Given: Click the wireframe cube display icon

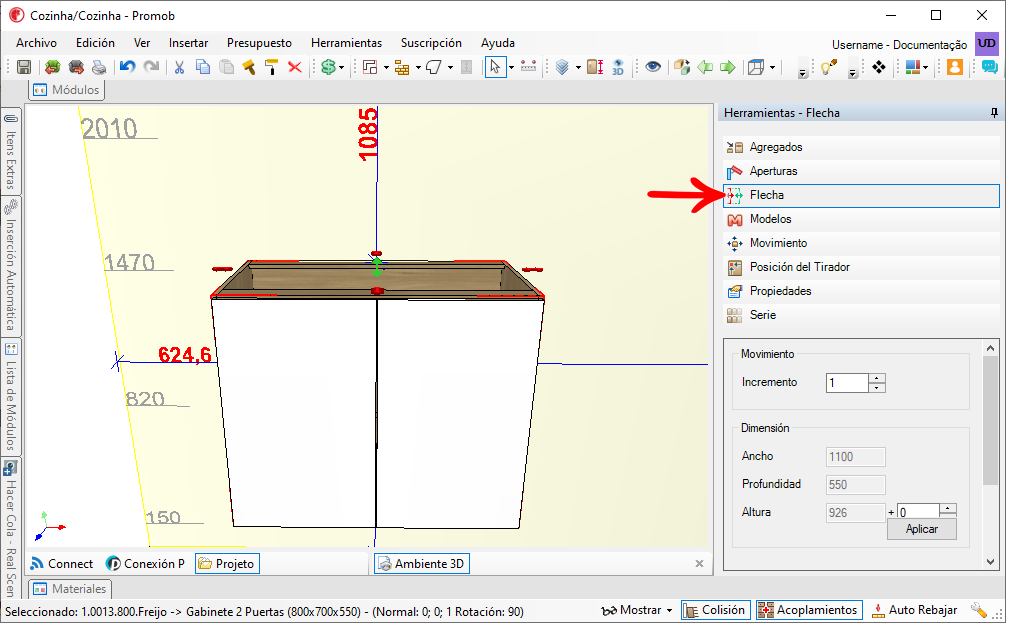Looking at the screenshot, I should click(756, 67).
